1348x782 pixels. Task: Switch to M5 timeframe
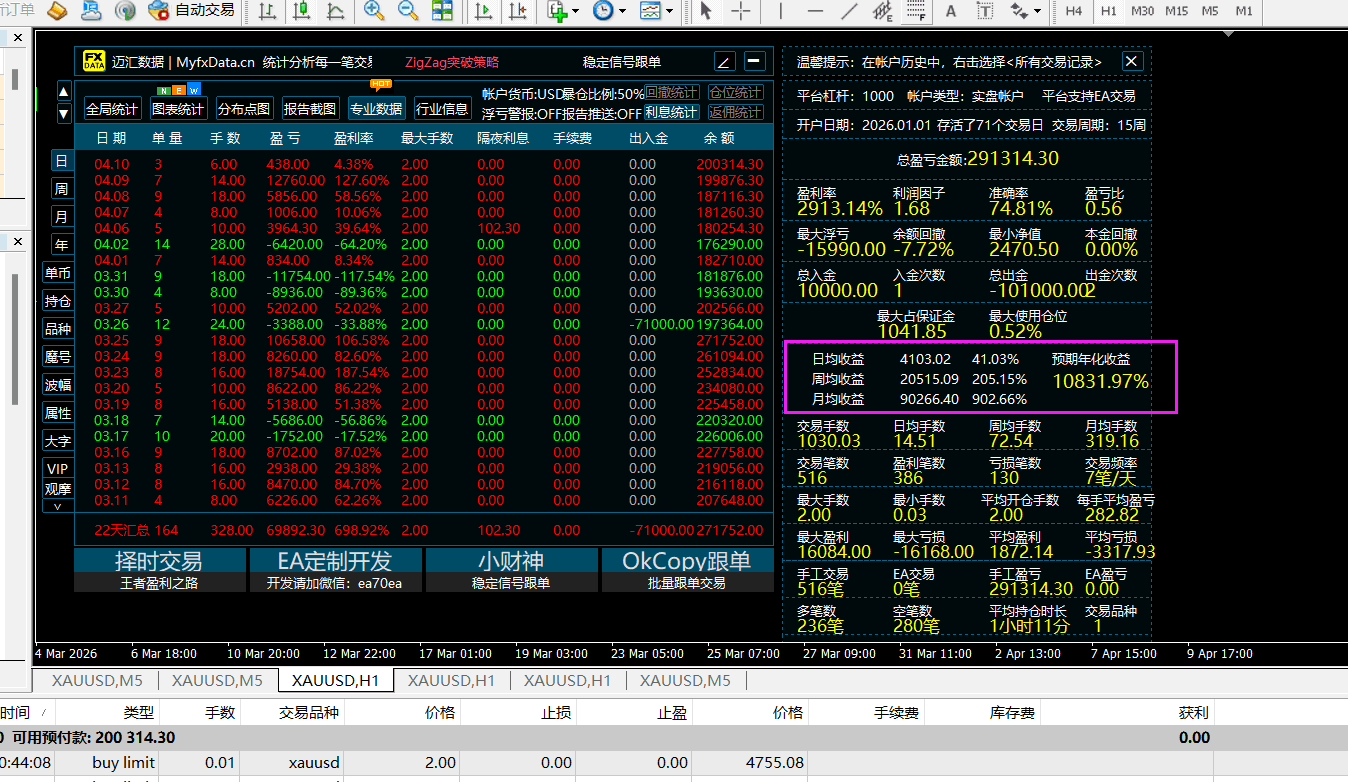[x=1210, y=11]
